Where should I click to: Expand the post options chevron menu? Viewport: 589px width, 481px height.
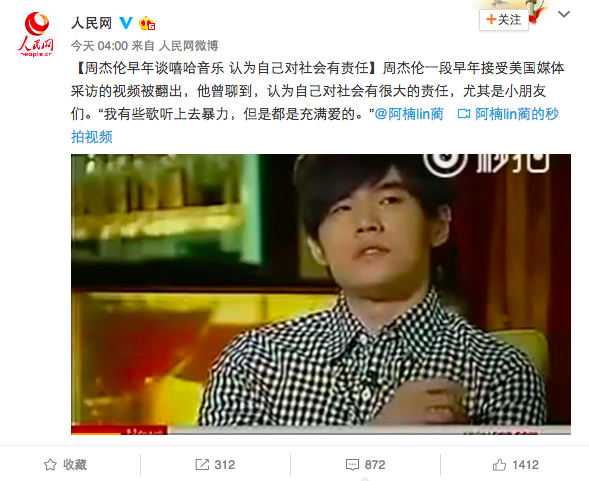(564, 14)
